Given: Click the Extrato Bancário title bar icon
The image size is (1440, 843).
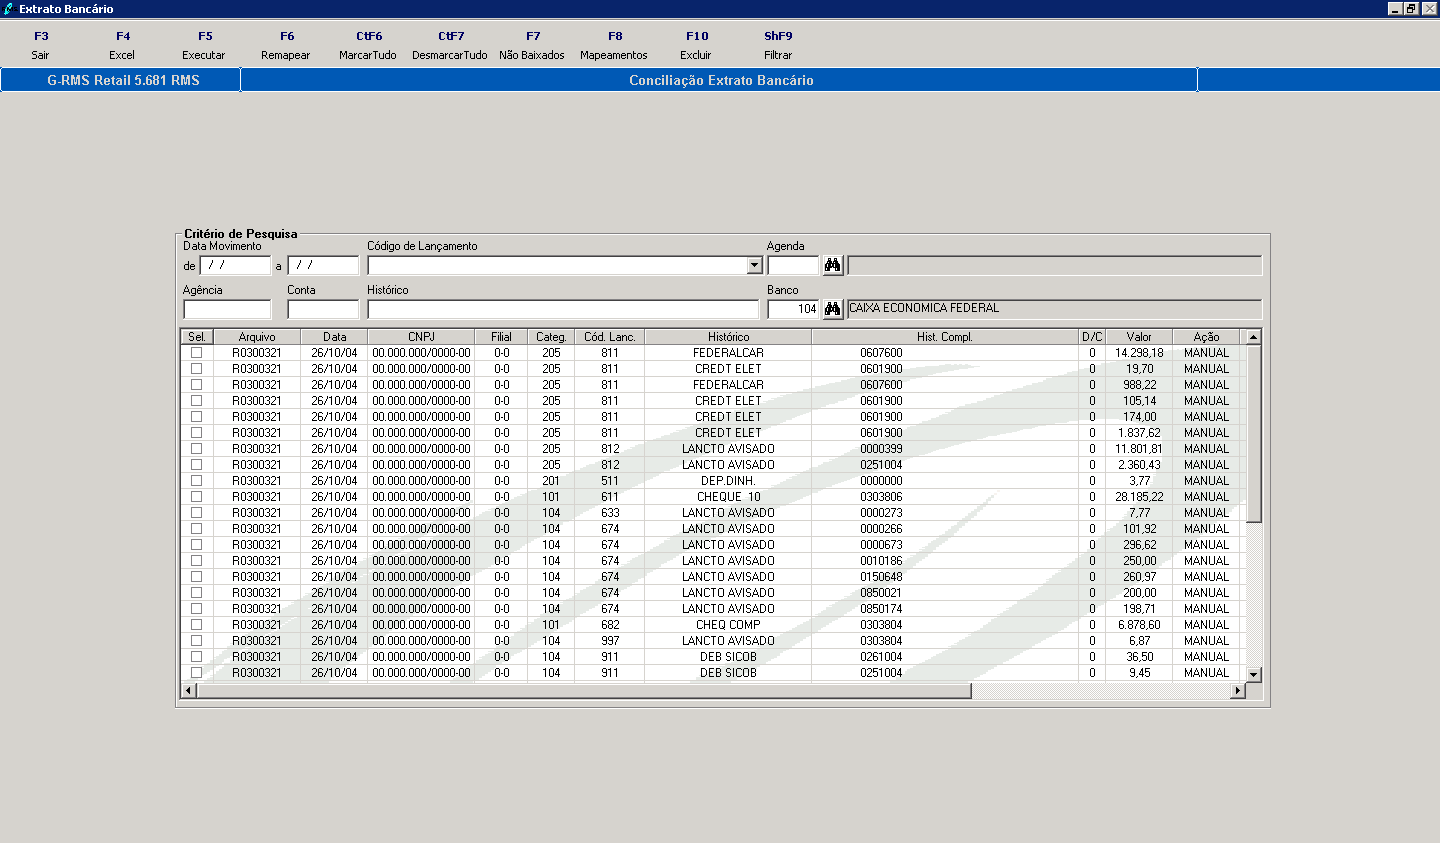Looking at the screenshot, I should pyautogui.click(x=9, y=8).
